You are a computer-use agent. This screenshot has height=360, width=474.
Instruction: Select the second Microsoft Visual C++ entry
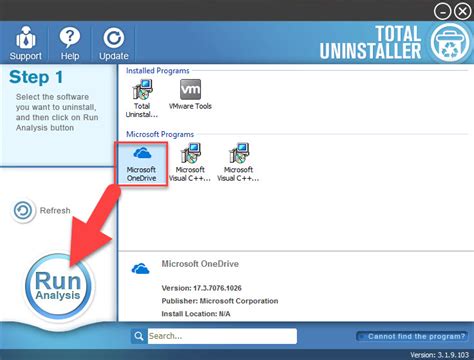pos(238,162)
